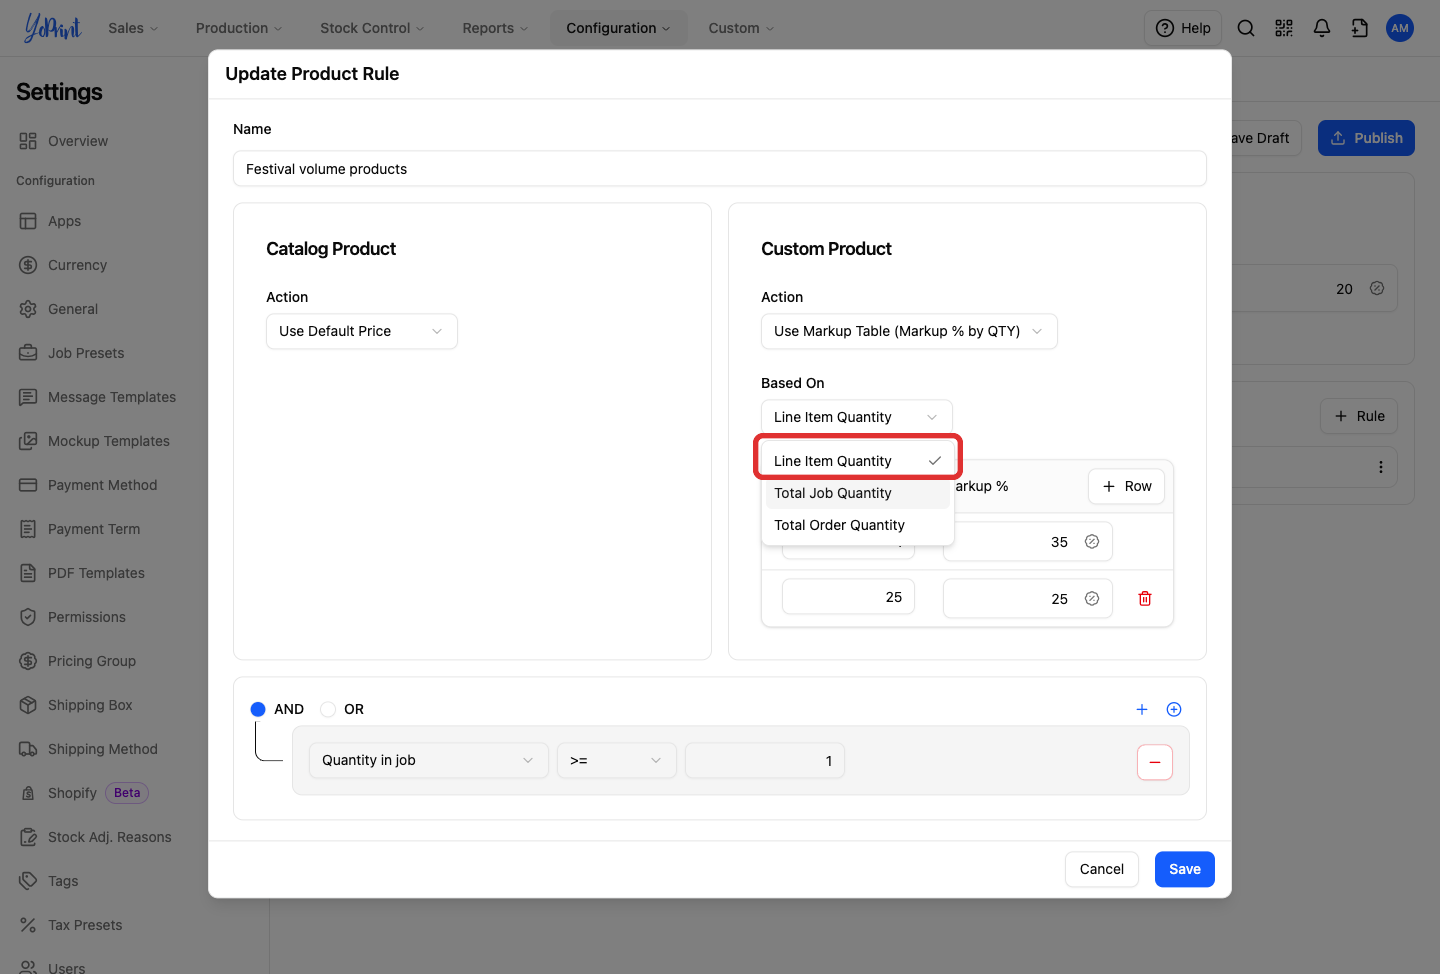Click the quantity field showing 25
Viewport: 1440px width, 974px height.
(x=848, y=597)
